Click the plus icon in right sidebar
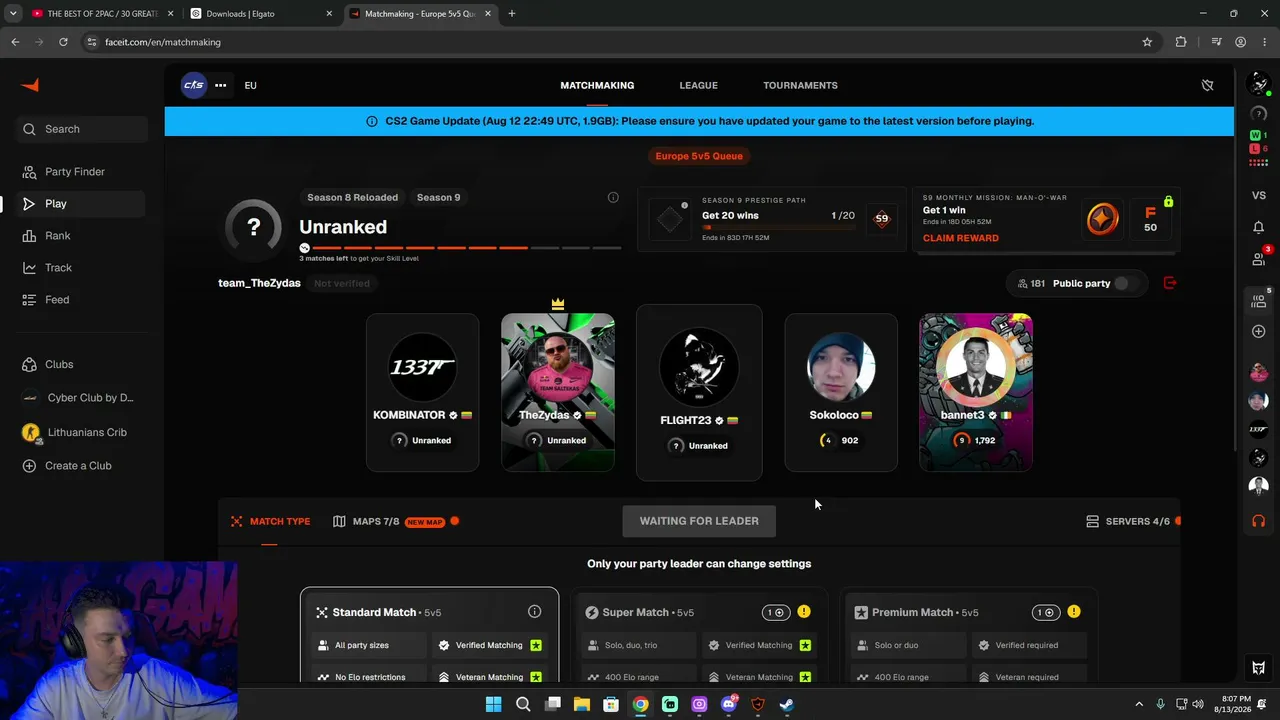Image resolution: width=1280 pixels, height=720 pixels. [x=1259, y=331]
